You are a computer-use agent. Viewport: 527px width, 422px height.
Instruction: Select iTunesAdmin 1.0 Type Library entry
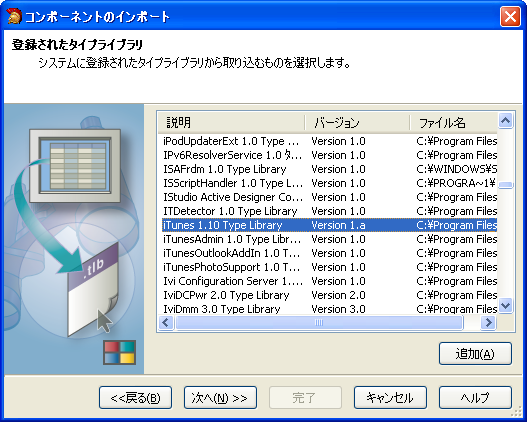point(232,239)
